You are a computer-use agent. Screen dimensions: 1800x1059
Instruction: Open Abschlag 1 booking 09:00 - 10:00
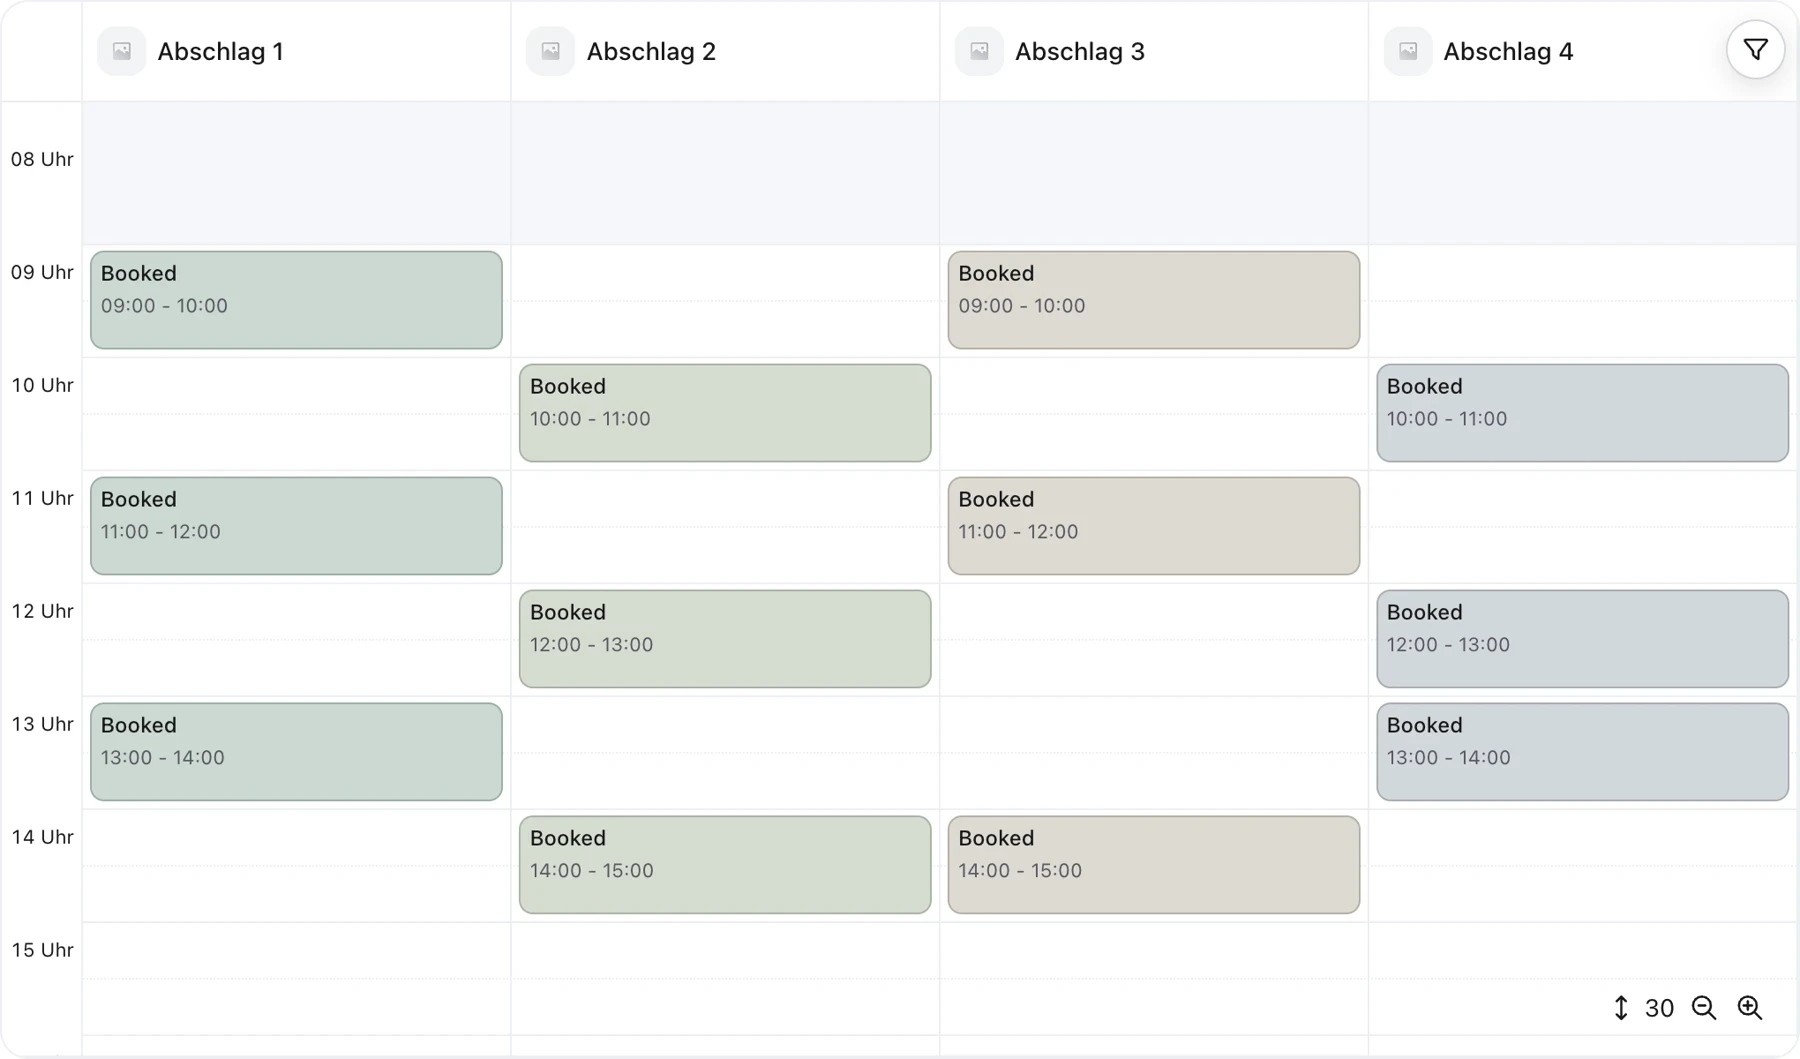pos(296,300)
